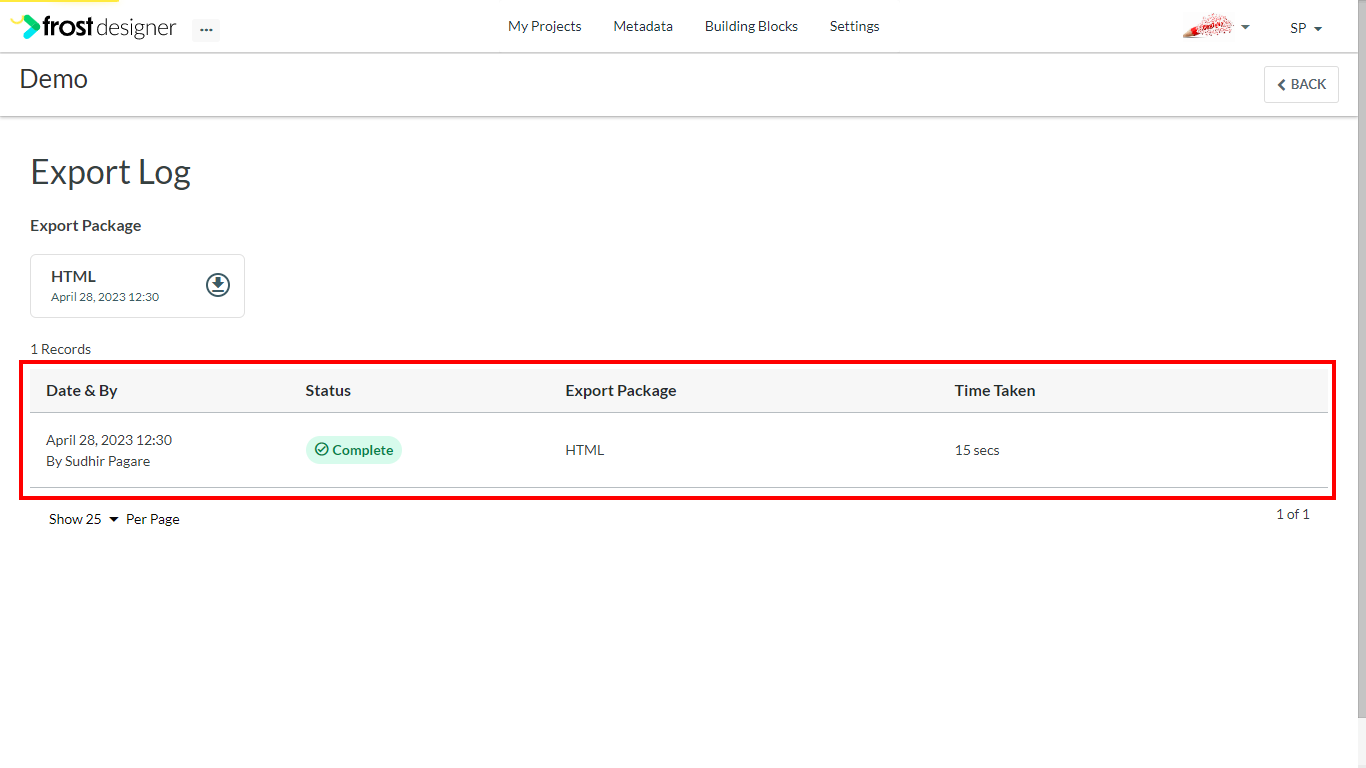Go to My Projects
Image resolution: width=1366 pixels, height=768 pixels.
[544, 26]
